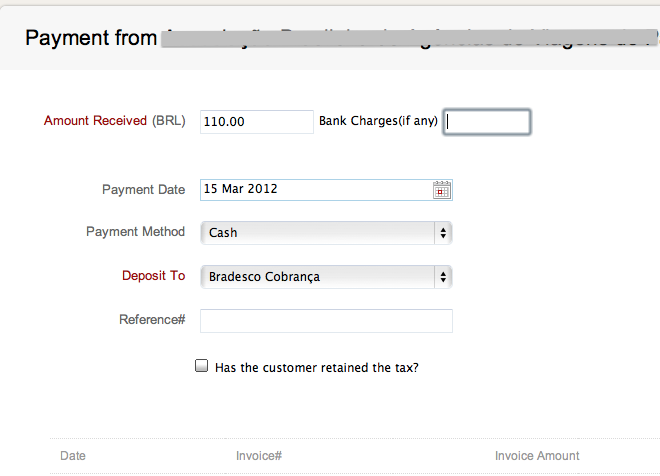Select the Payment Date field 15 Mar 2012
The height and width of the screenshot is (476, 660).
coord(315,189)
